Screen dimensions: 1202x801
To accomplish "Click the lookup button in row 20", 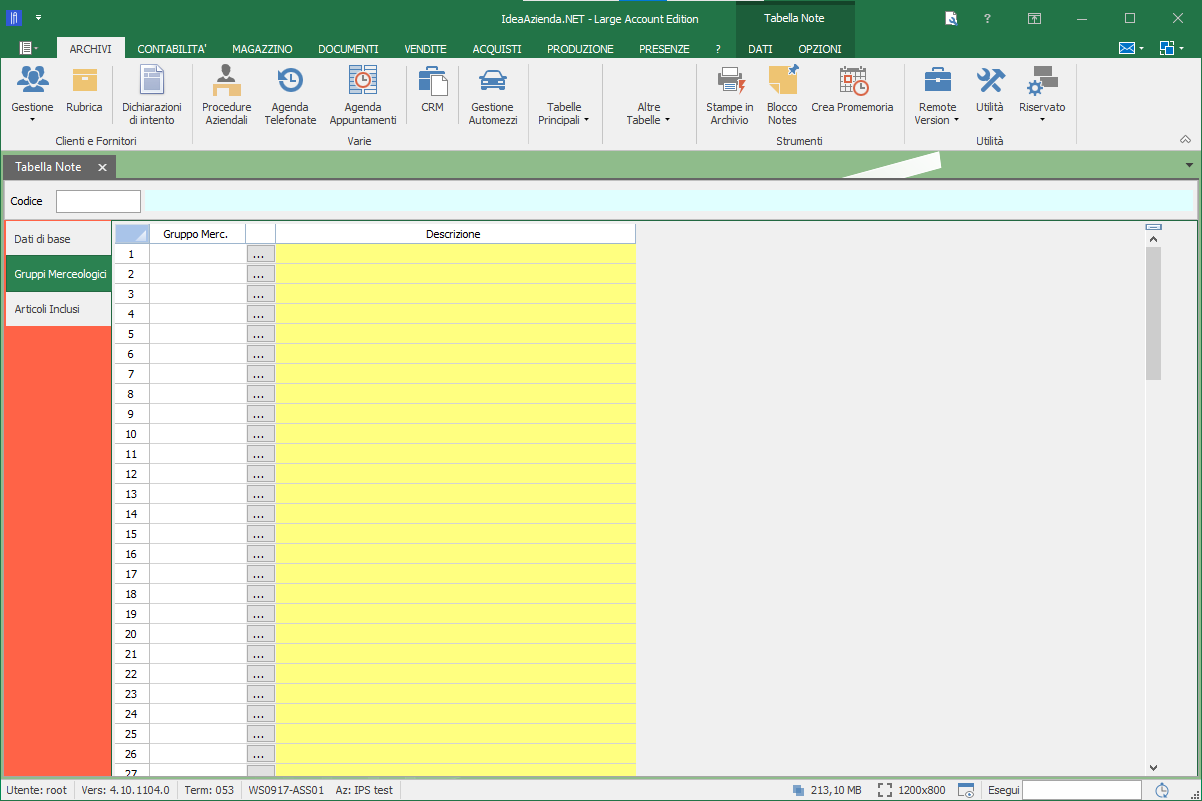I will (x=260, y=634).
